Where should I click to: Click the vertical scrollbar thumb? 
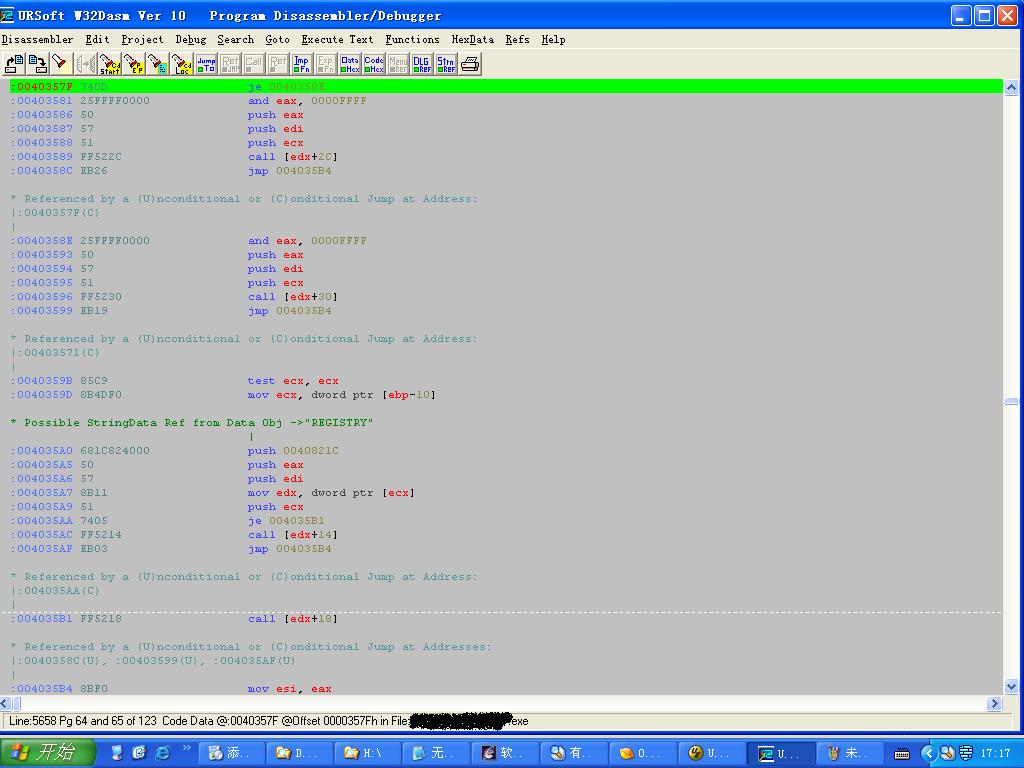[1011, 401]
